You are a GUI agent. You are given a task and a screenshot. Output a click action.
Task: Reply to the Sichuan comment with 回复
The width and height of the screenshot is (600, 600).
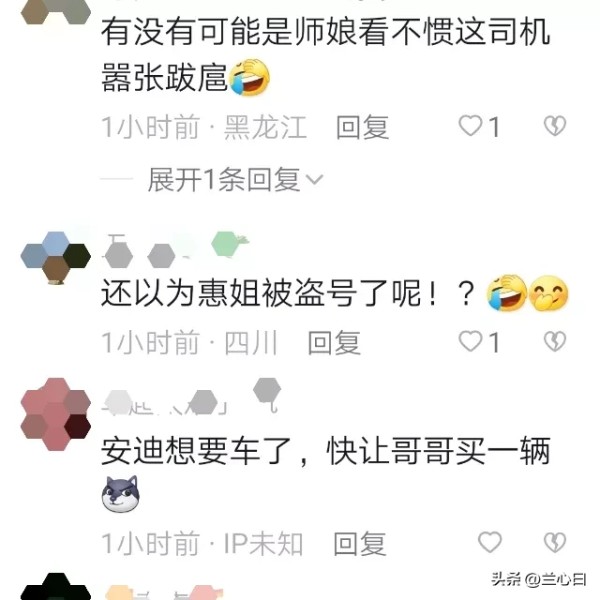coord(334,342)
